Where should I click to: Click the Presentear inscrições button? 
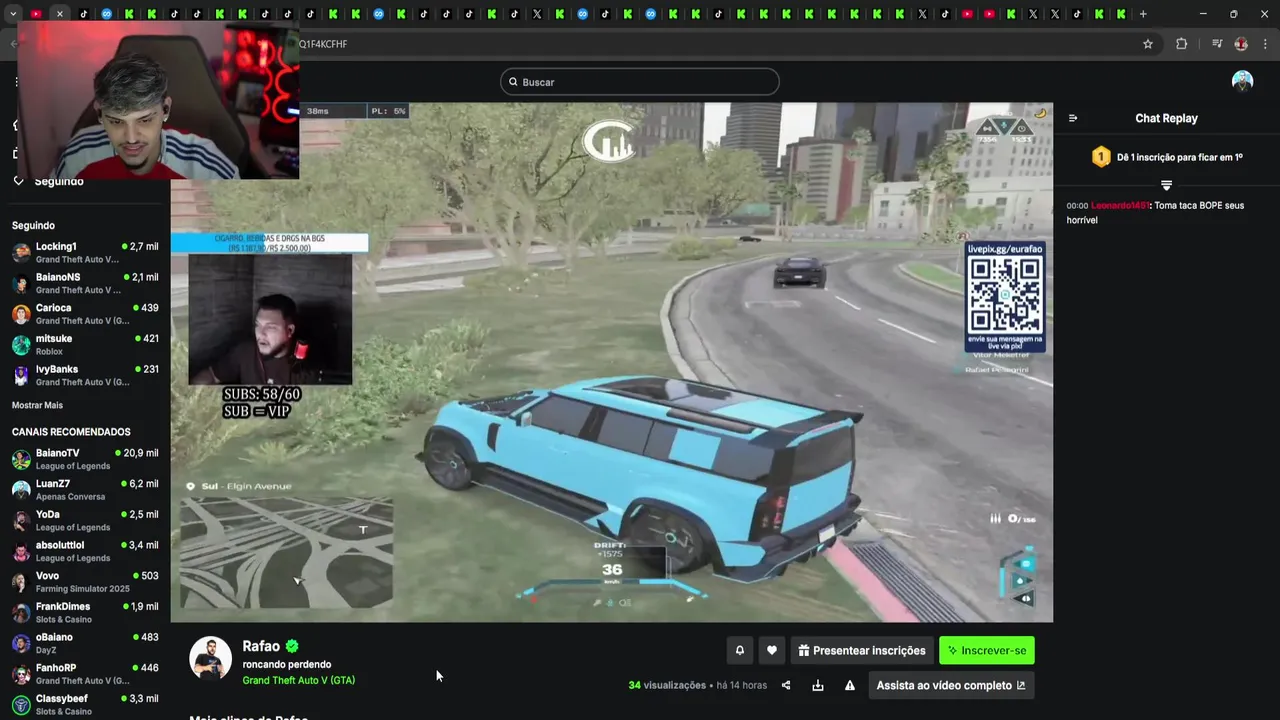(862, 651)
